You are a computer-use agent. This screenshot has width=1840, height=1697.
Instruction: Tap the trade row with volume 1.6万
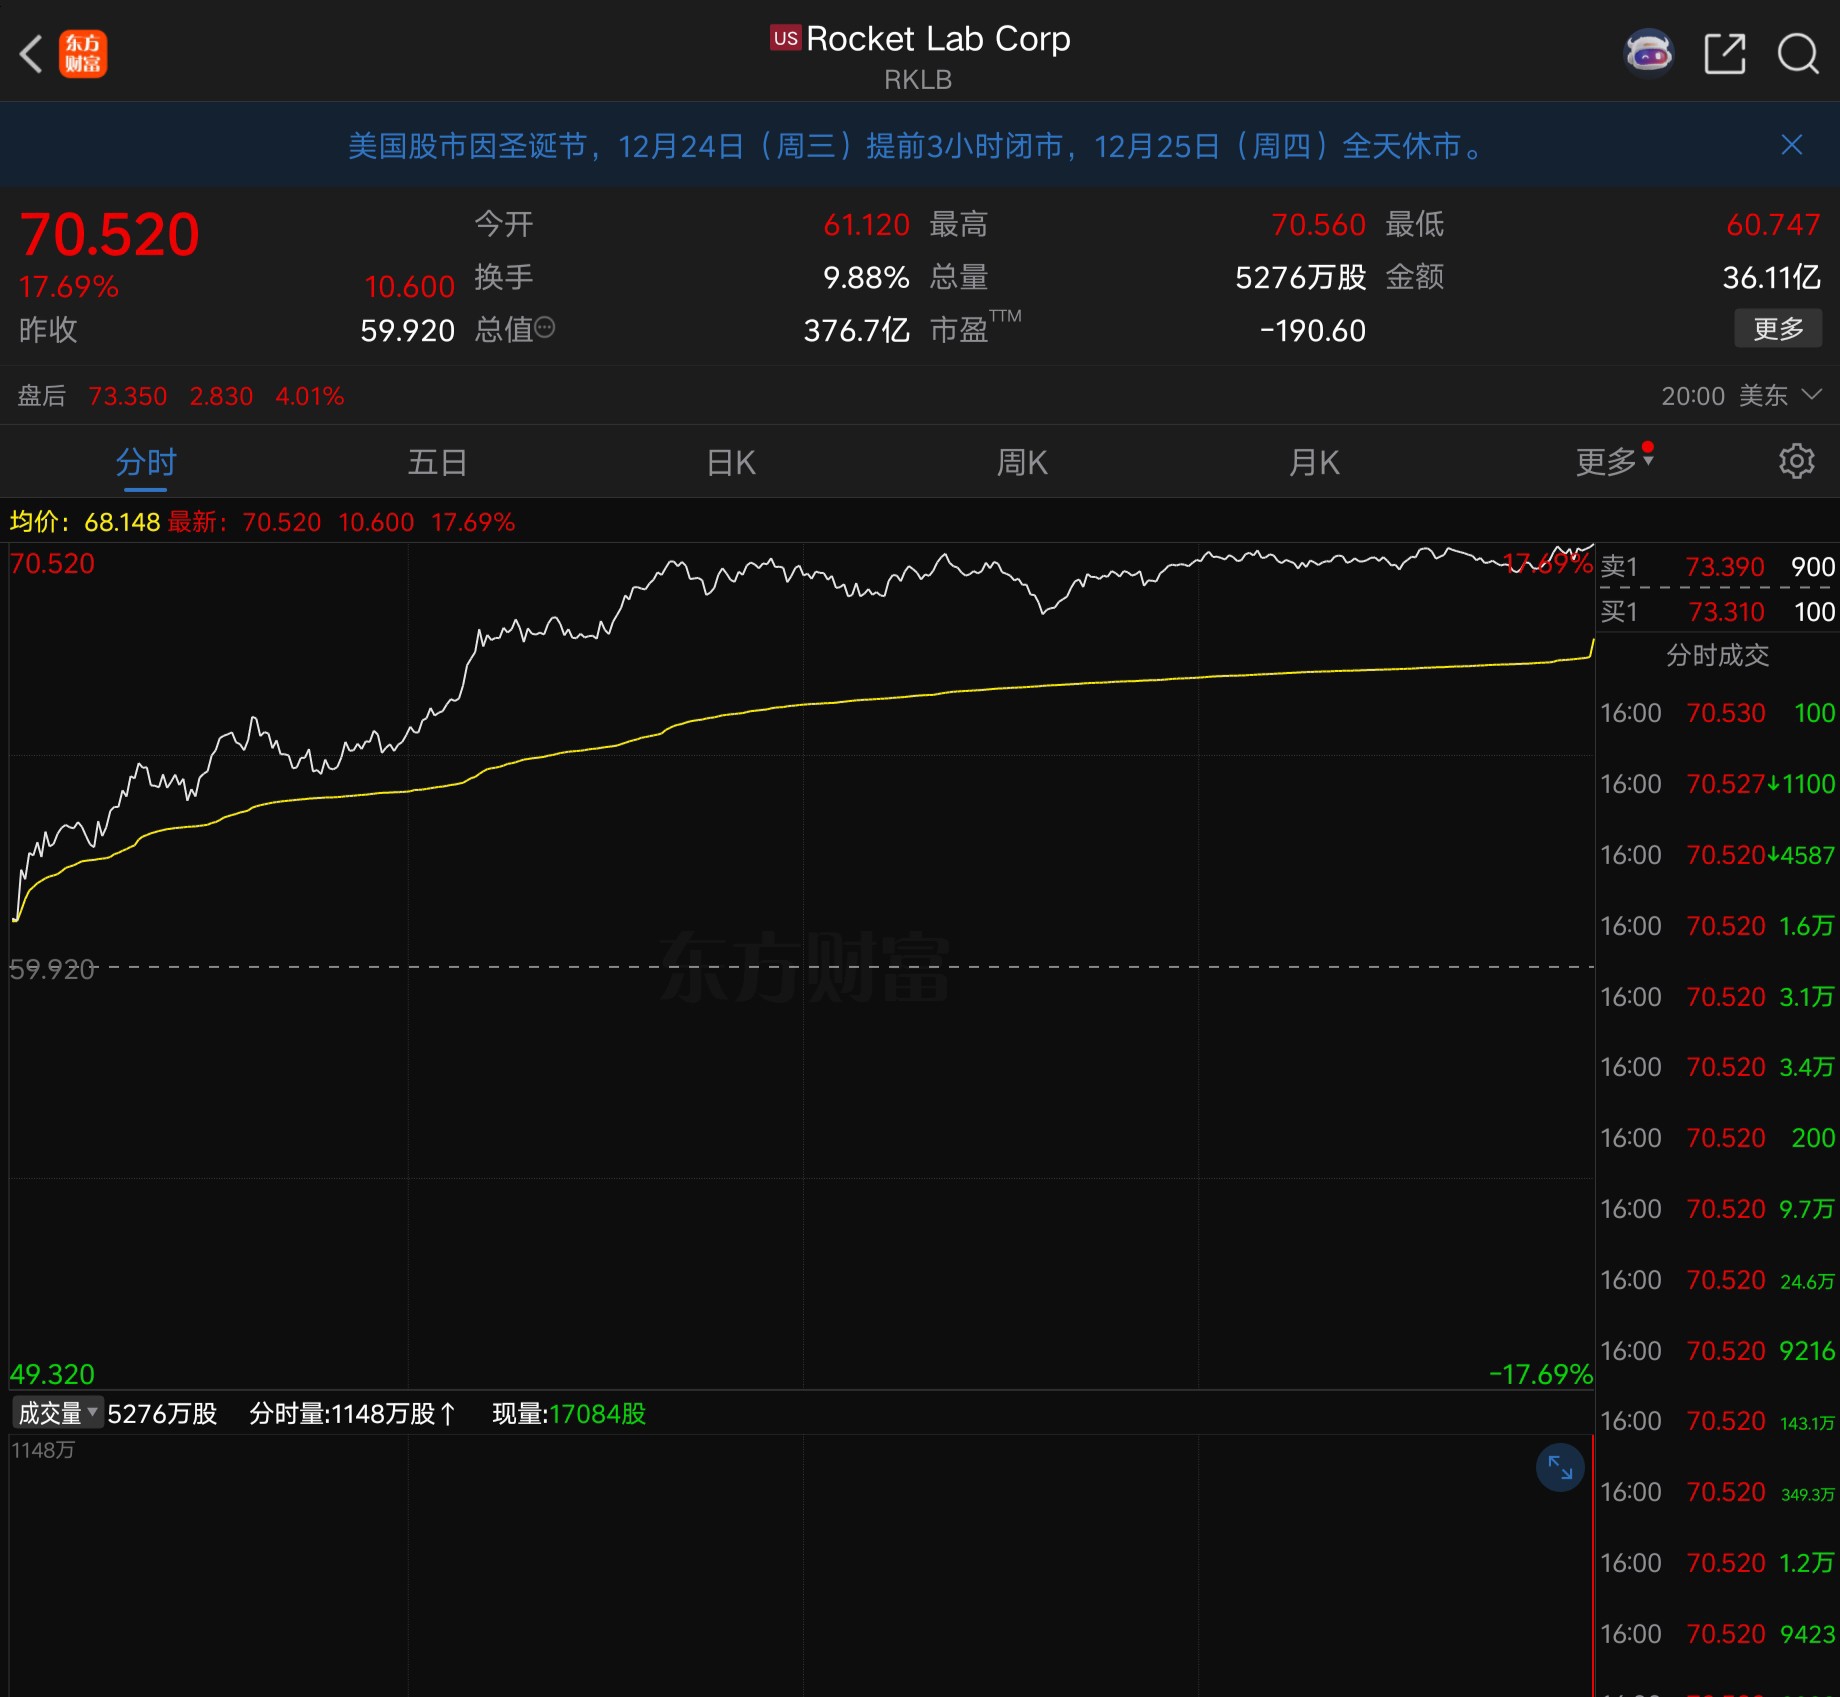[x=1717, y=926]
